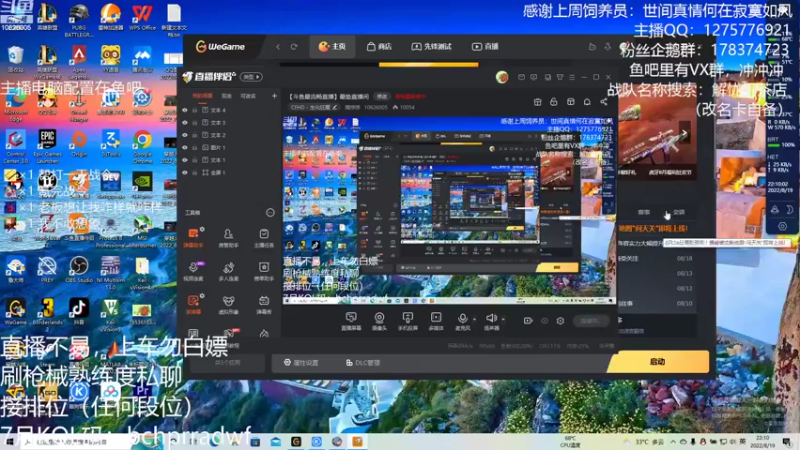Open the 榜单助手 ranking assistant tool
This screenshot has height=450, width=800.
[x=264, y=271]
